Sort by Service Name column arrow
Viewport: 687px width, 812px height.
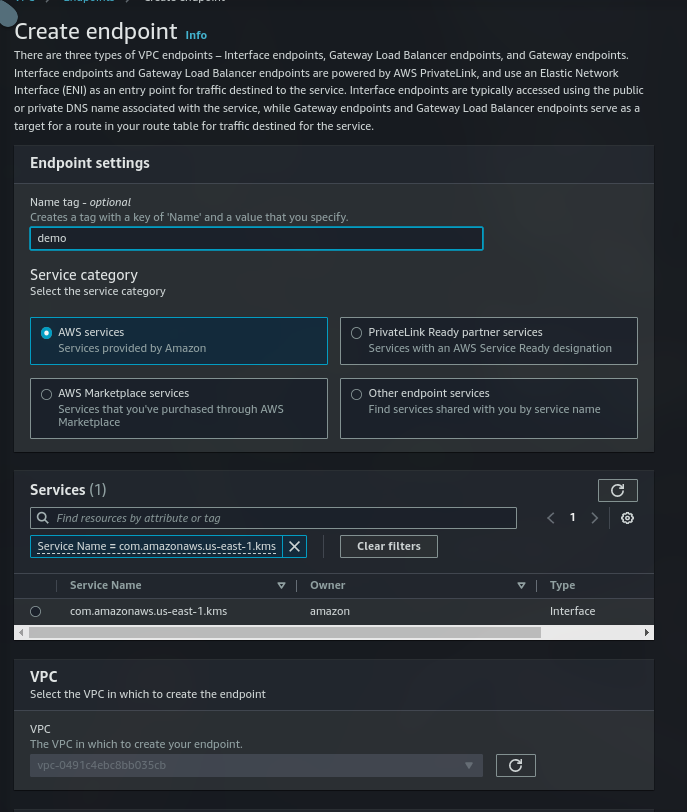point(281,585)
